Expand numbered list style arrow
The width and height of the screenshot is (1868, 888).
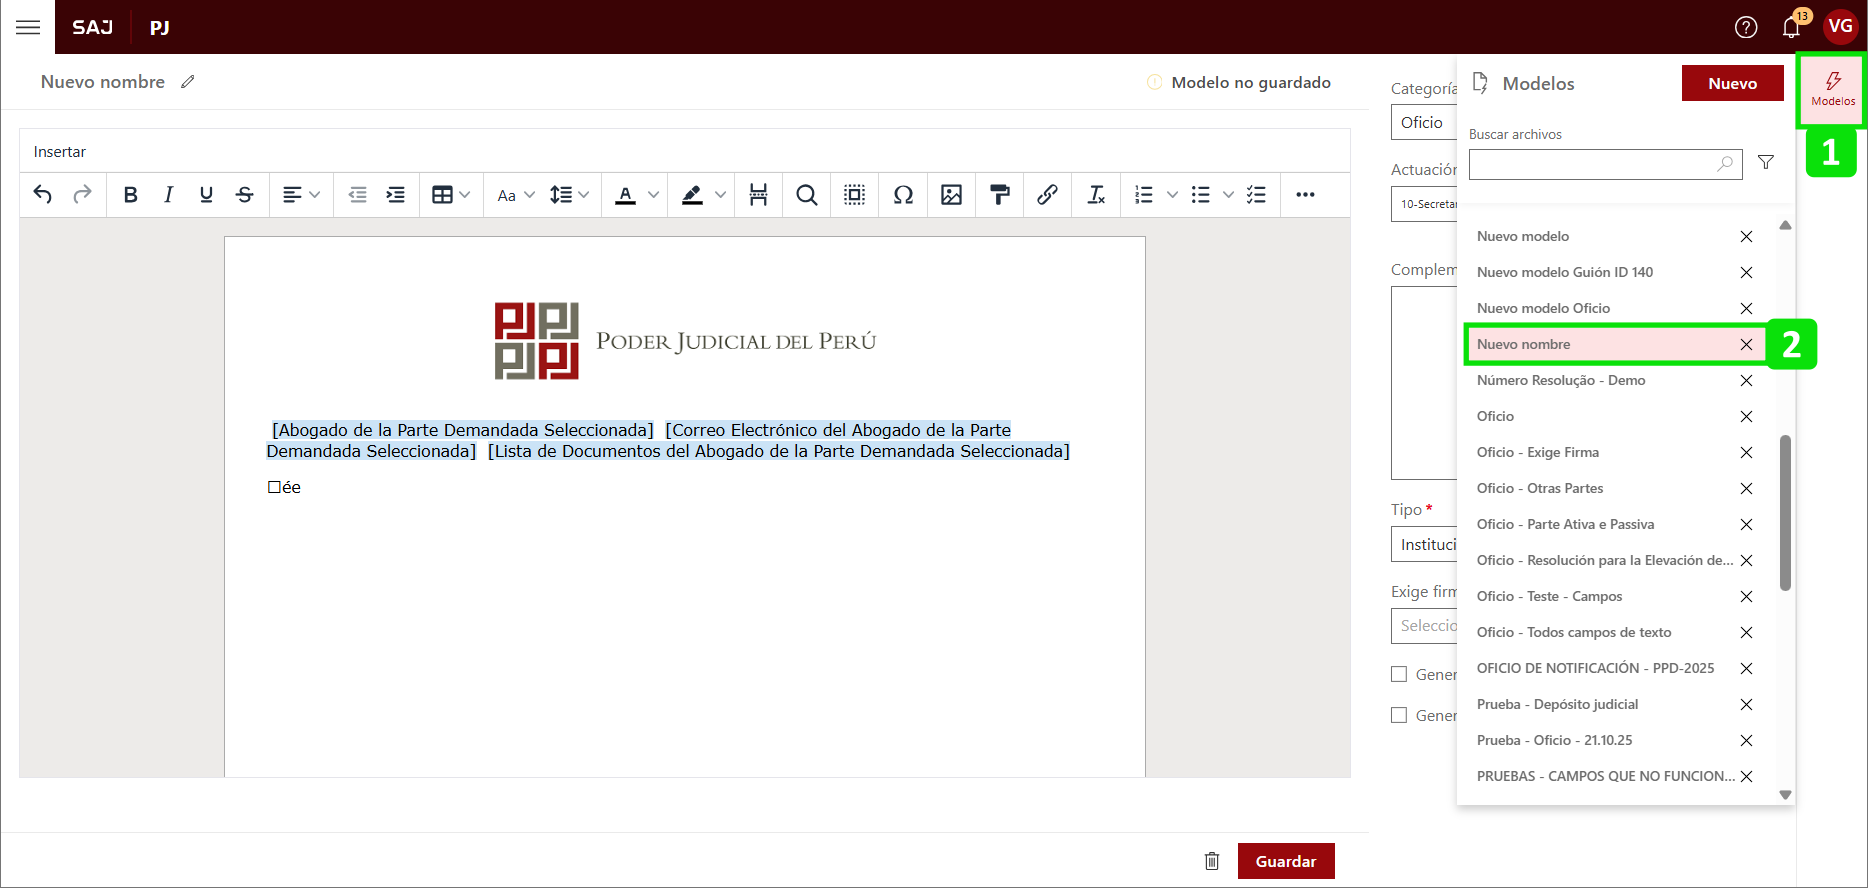(1172, 195)
